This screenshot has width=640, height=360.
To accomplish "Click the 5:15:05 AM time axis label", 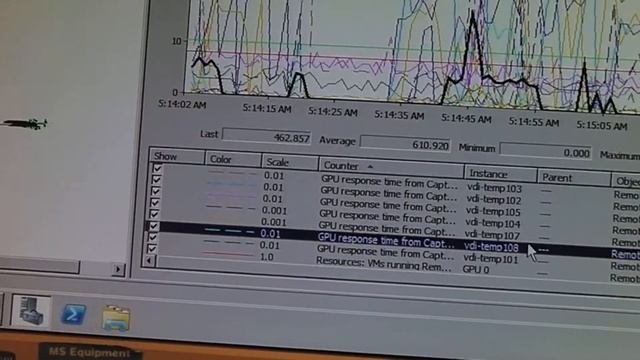I will [602, 125].
